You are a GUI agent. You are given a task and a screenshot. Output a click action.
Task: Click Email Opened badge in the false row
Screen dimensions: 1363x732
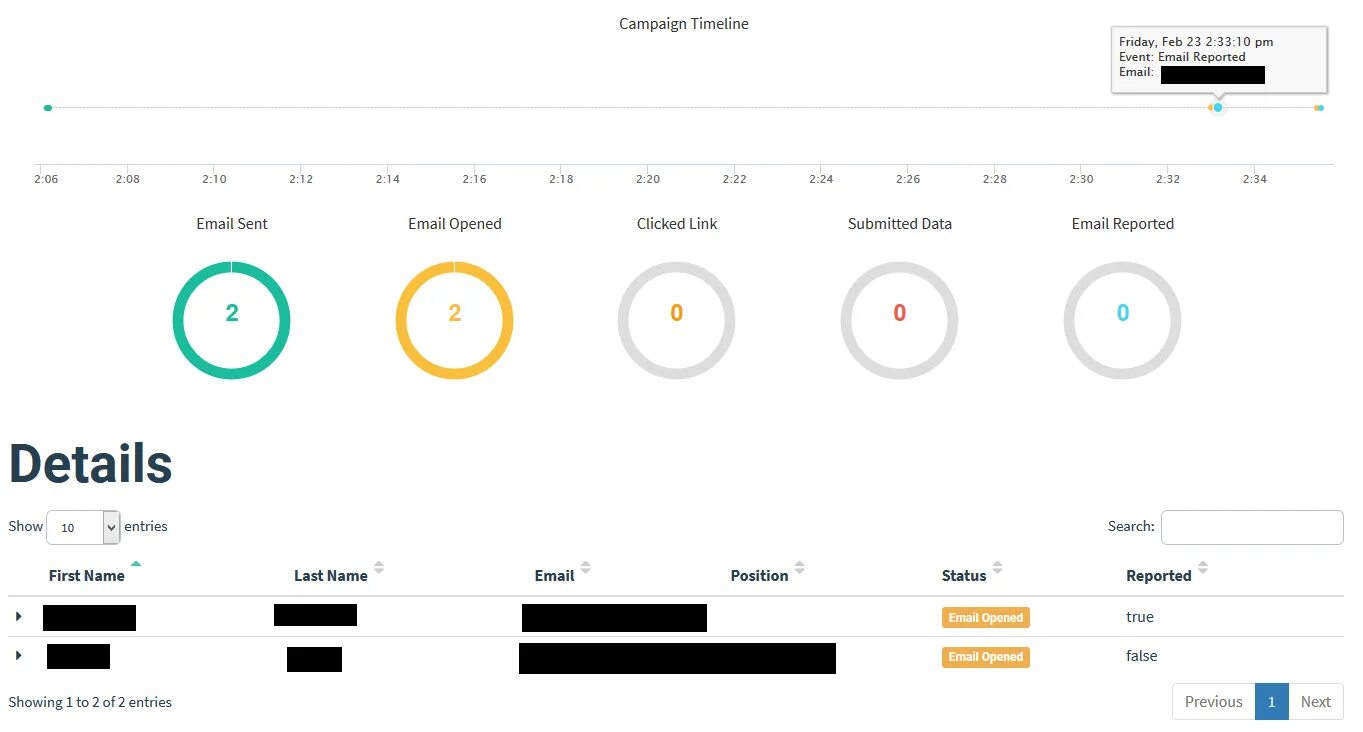(985, 657)
